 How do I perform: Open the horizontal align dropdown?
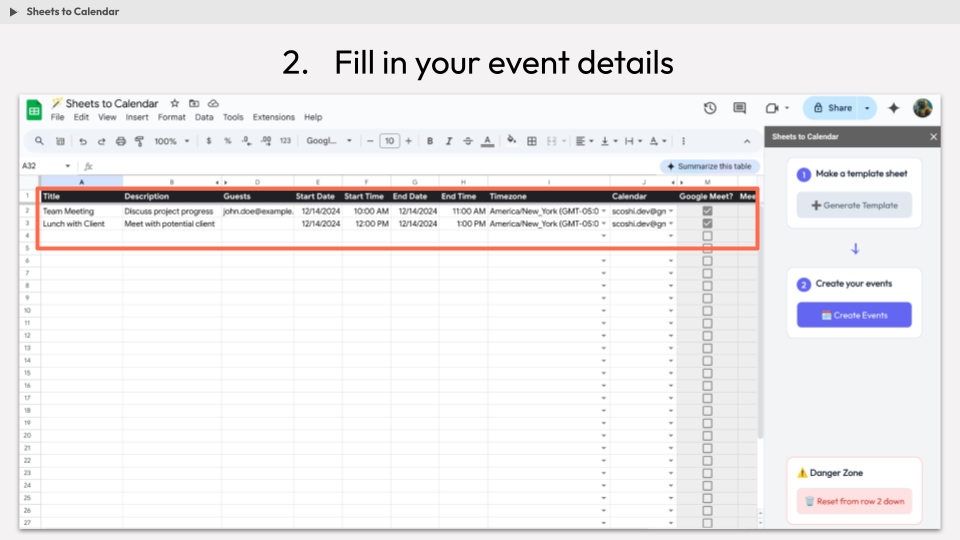pos(585,141)
